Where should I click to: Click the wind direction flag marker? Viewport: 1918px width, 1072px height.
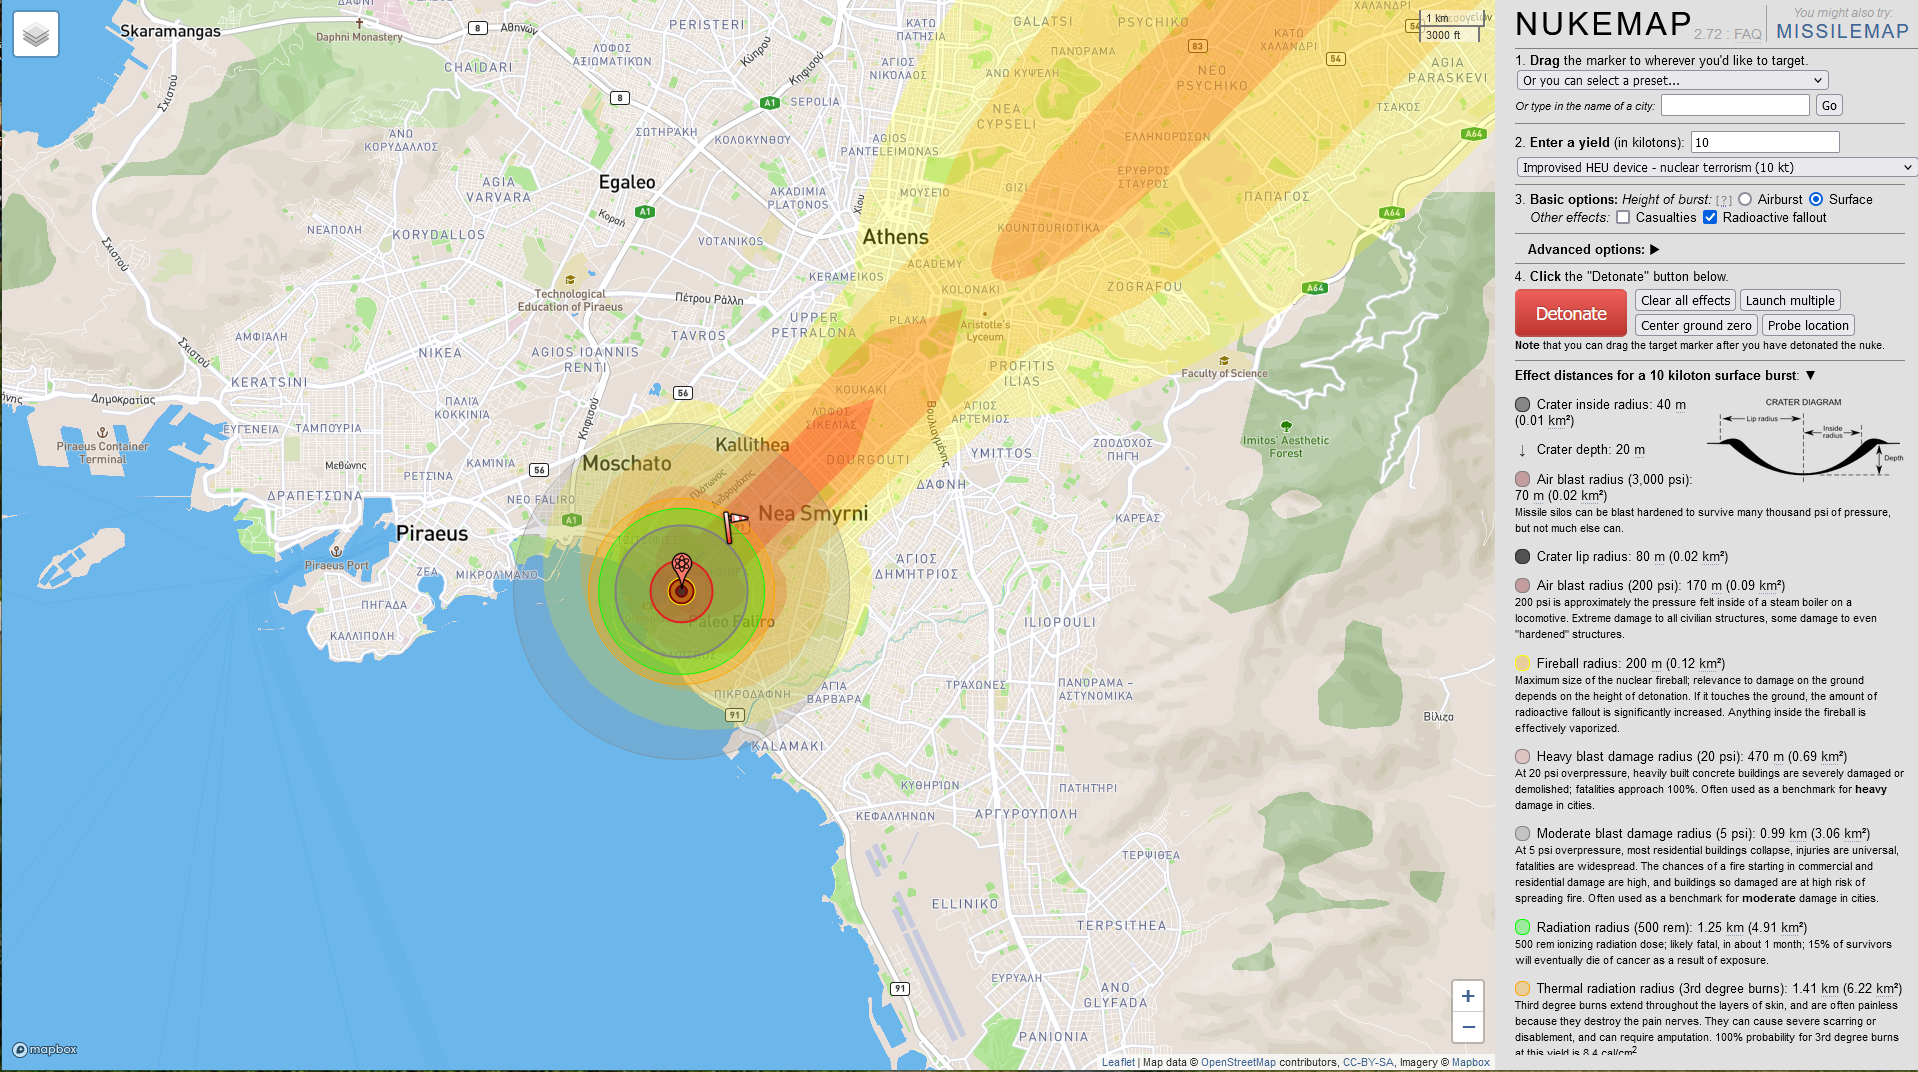734,525
